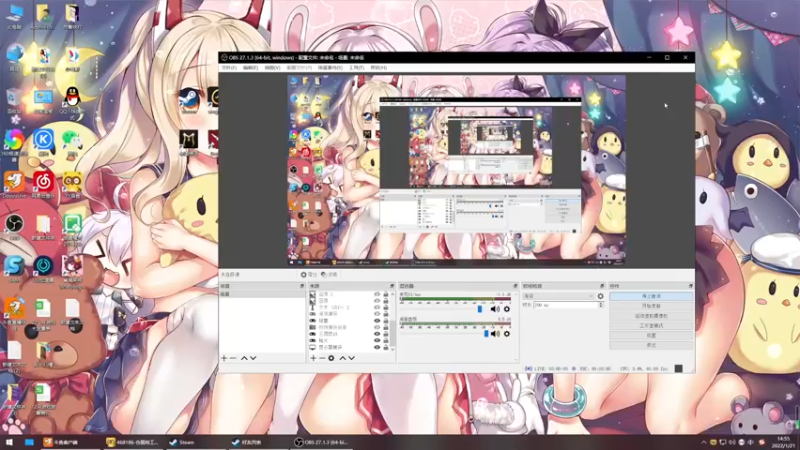Toggle lock icon of 显示器捕获 source
Image resolution: width=800 pixels, height=450 pixels.
[386, 347]
